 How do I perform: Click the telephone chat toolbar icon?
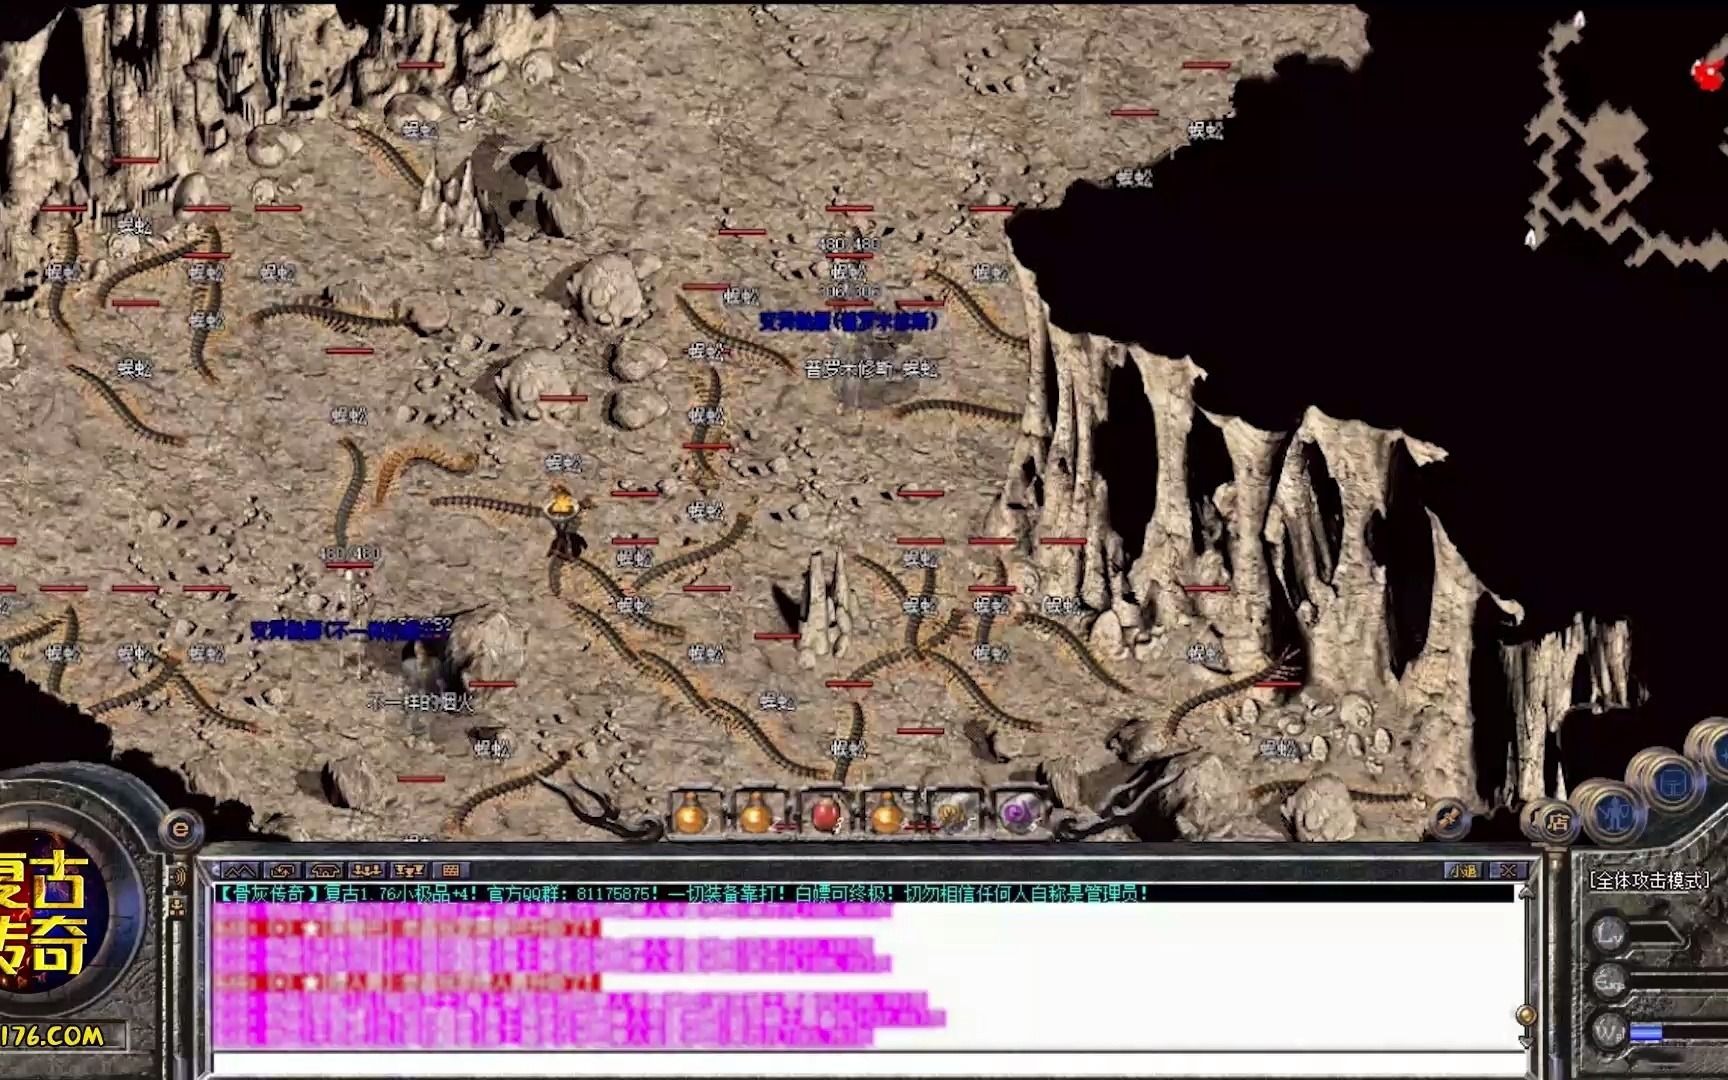[325, 870]
